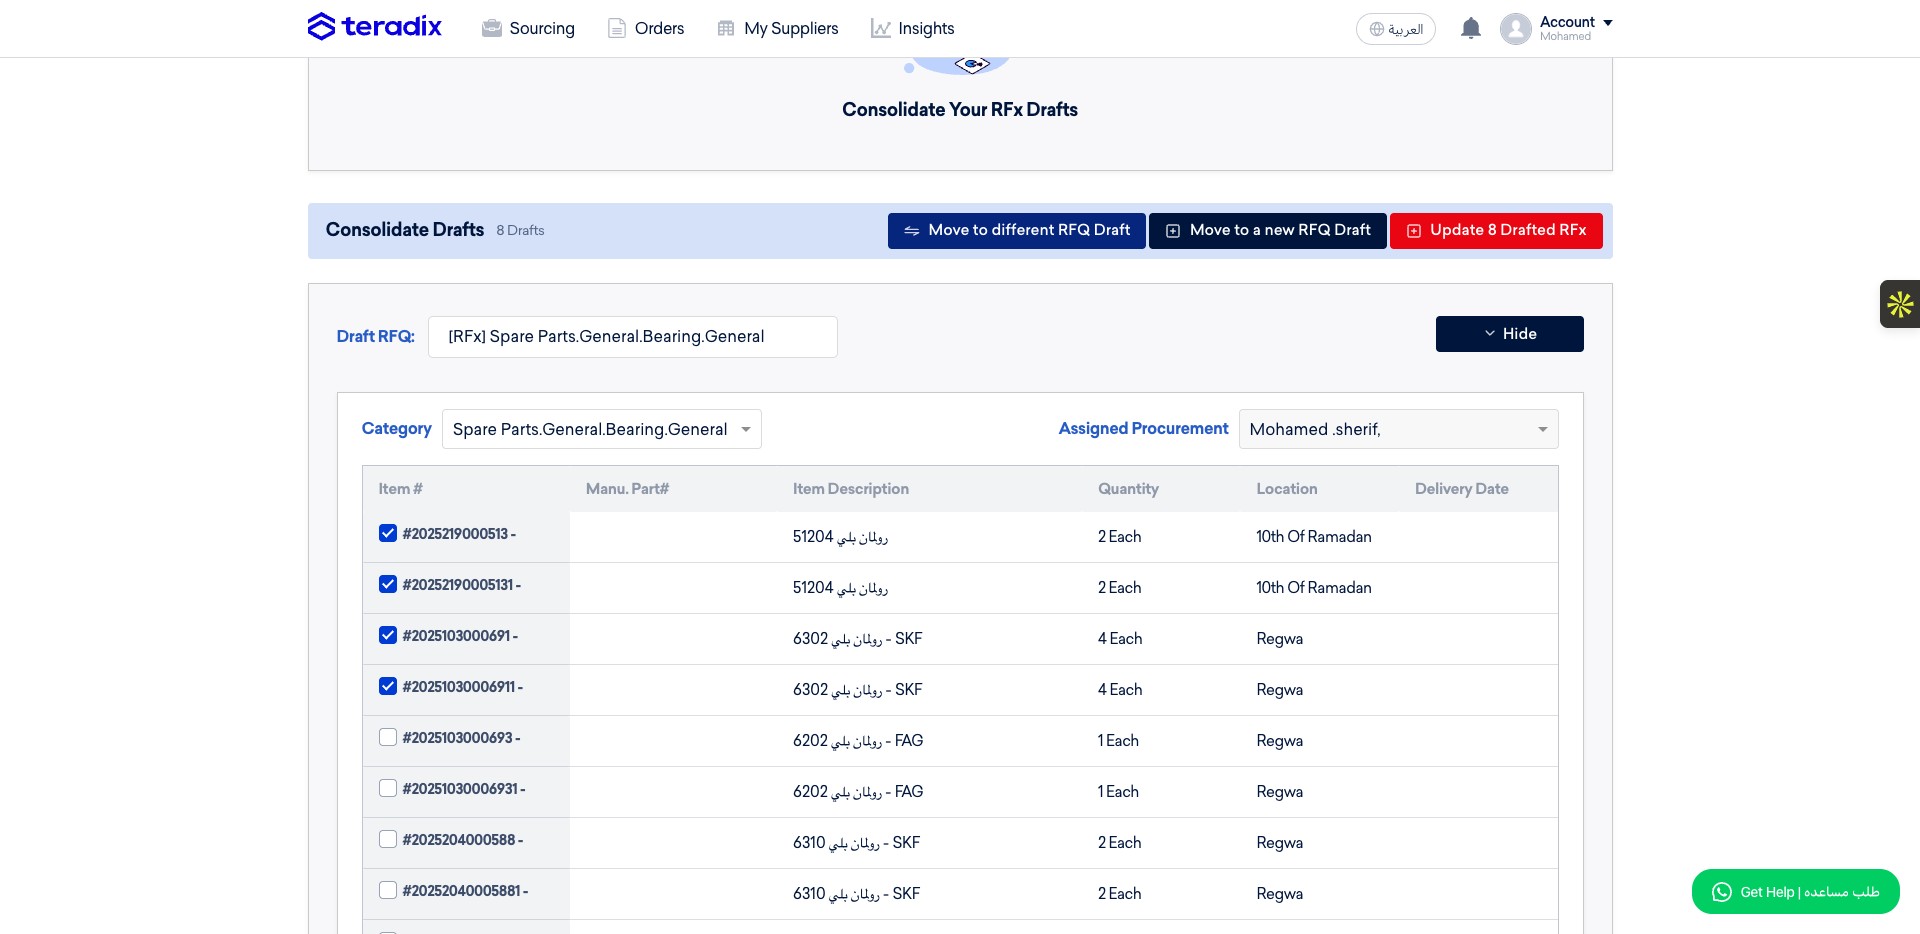The image size is (1920, 934).
Task: Click the Manu. Part# column header
Action: [627, 489]
